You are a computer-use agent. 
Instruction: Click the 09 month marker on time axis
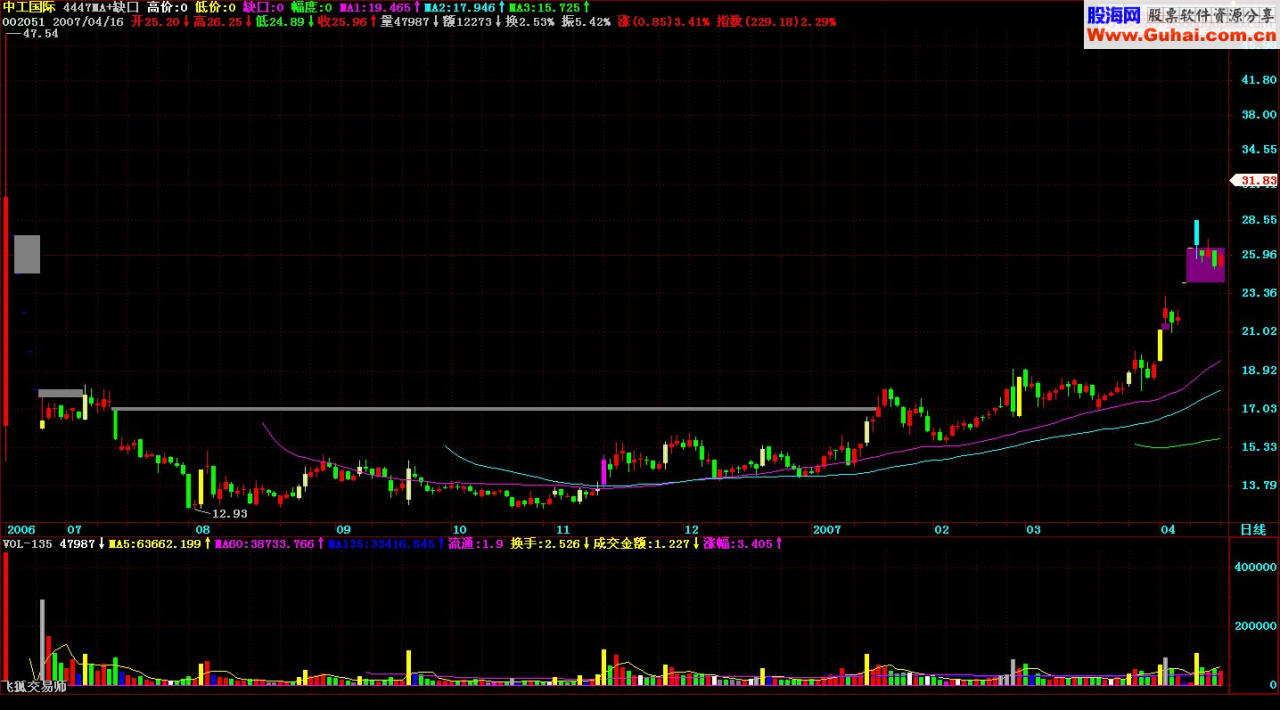(343, 528)
